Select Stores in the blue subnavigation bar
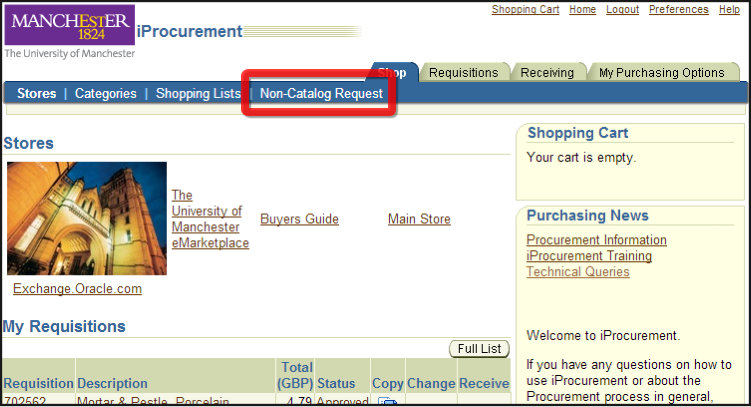The height and width of the screenshot is (407, 751). (36, 93)
